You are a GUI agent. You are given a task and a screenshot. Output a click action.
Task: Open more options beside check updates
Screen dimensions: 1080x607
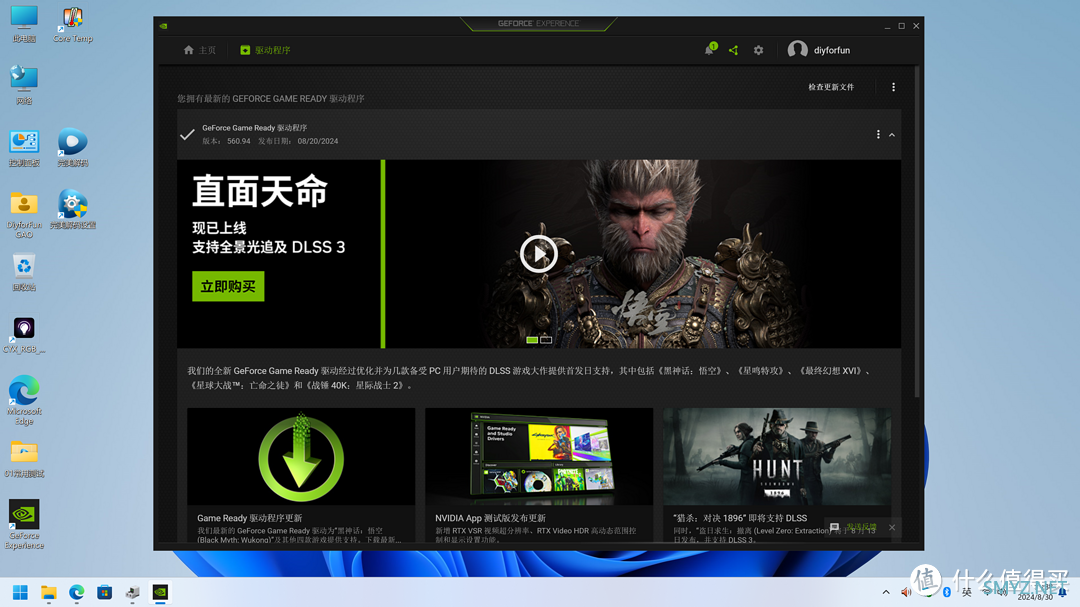click(893, 87)
